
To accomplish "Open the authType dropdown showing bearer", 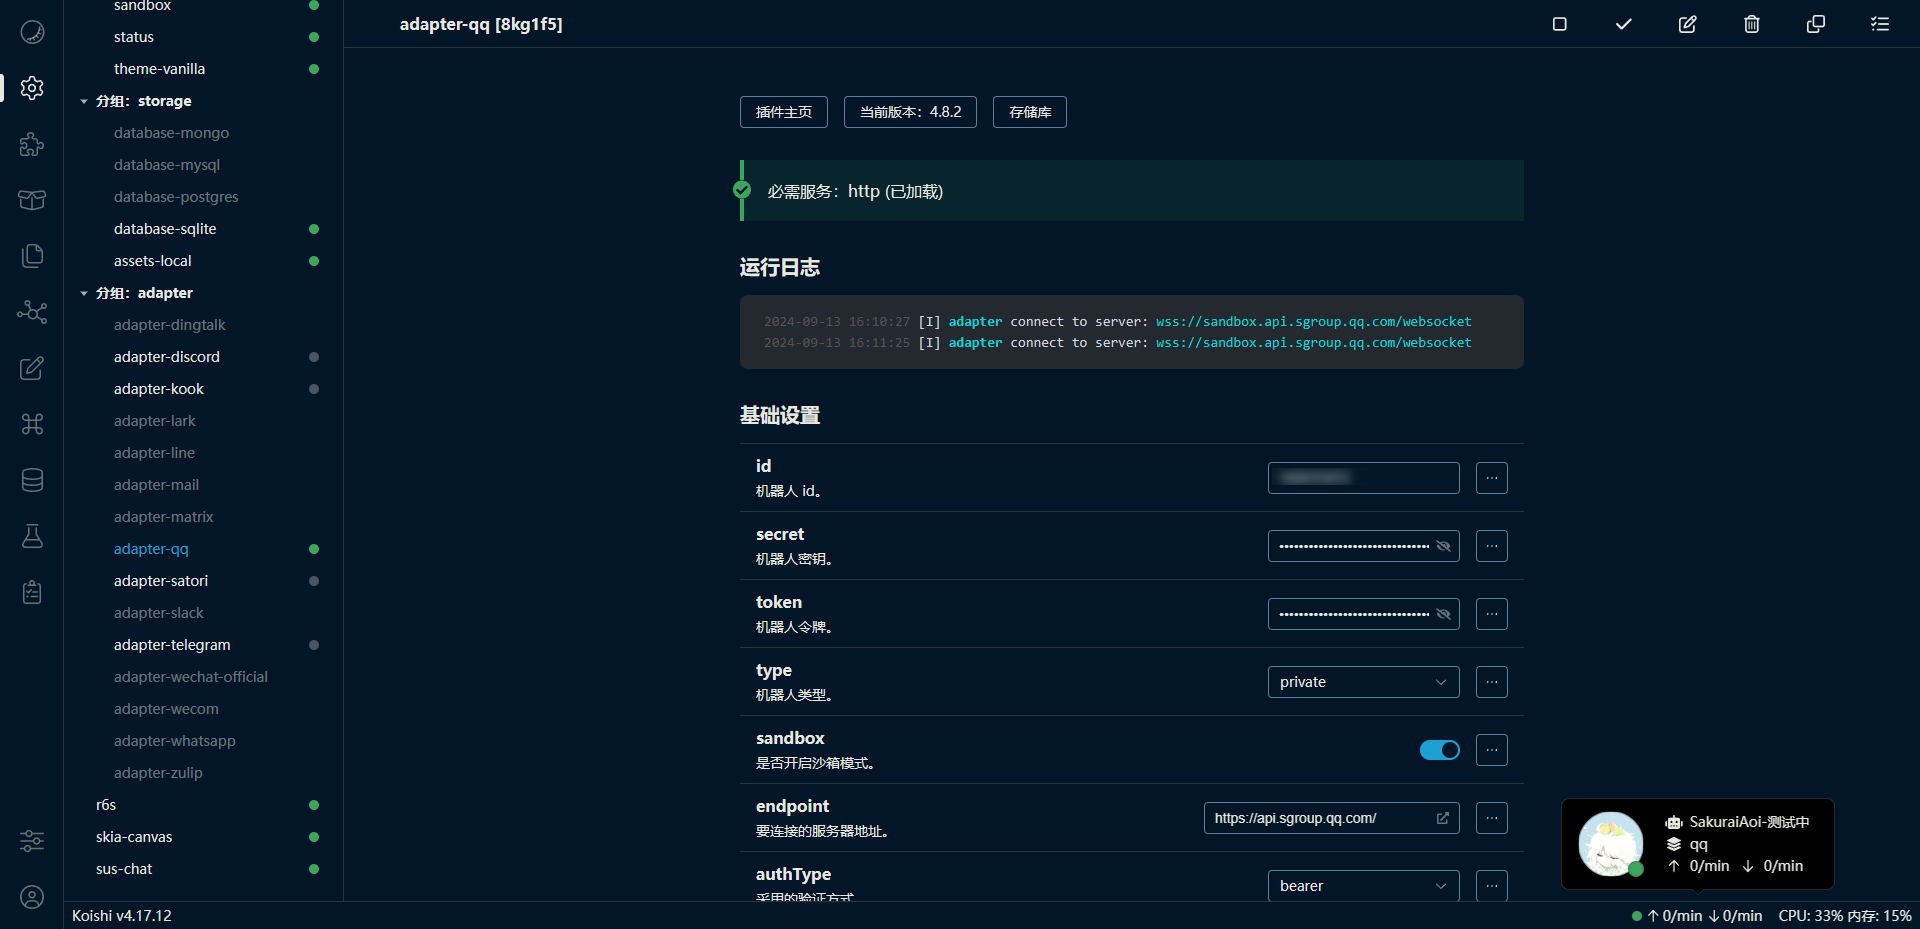I will (1362, 886).
